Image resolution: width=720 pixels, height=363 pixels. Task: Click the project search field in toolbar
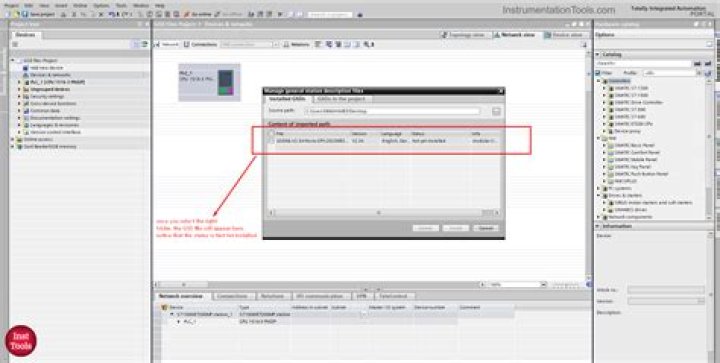(330, 15)
